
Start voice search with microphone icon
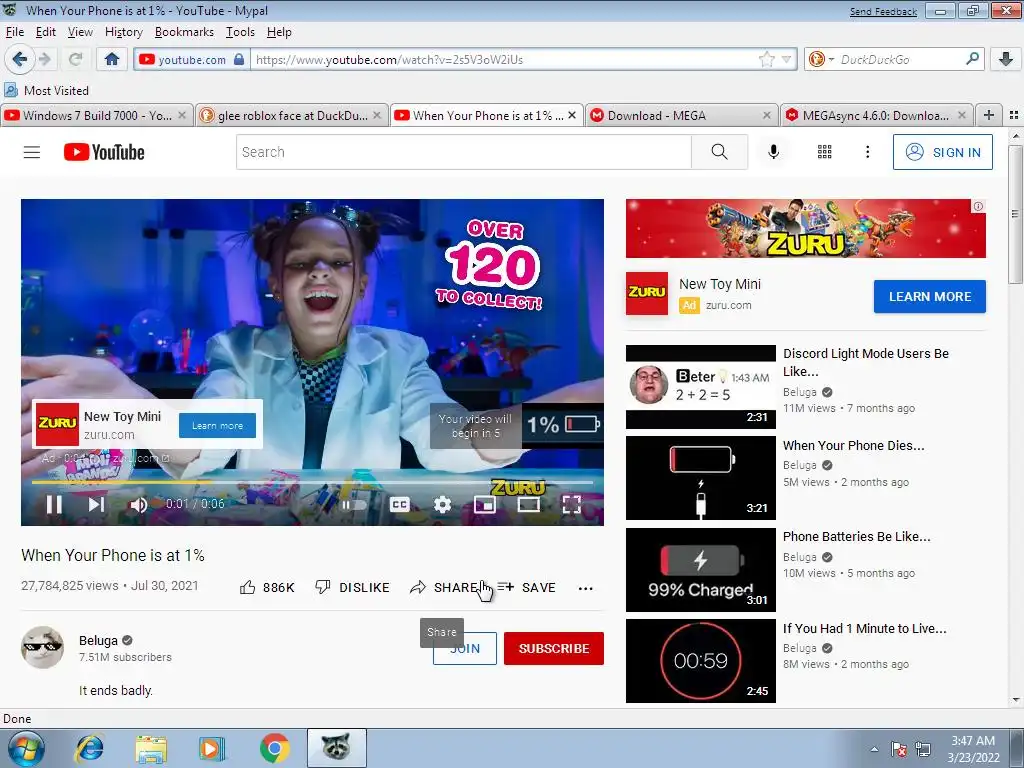pos(773,152)
